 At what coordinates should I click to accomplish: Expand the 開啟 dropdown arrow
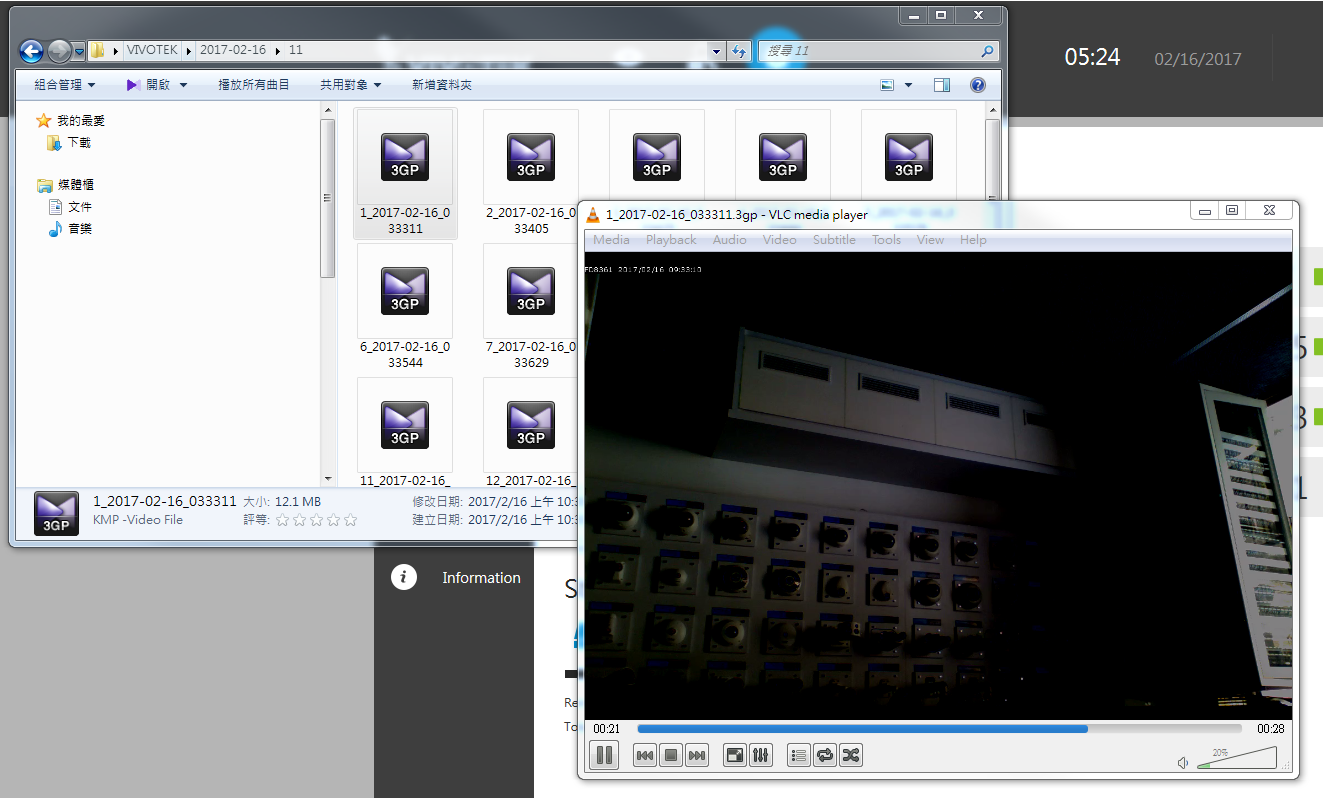tap(182, 85)
